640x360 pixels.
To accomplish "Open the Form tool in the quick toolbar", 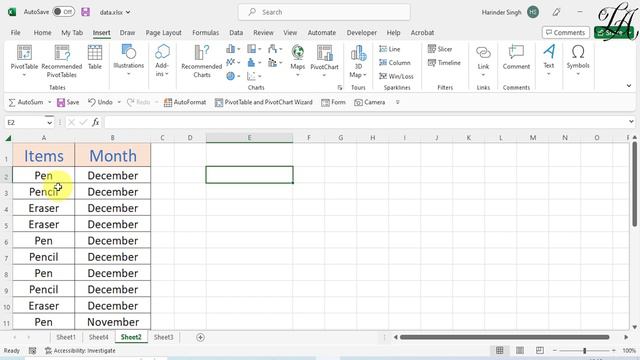I will click(333, 102).
